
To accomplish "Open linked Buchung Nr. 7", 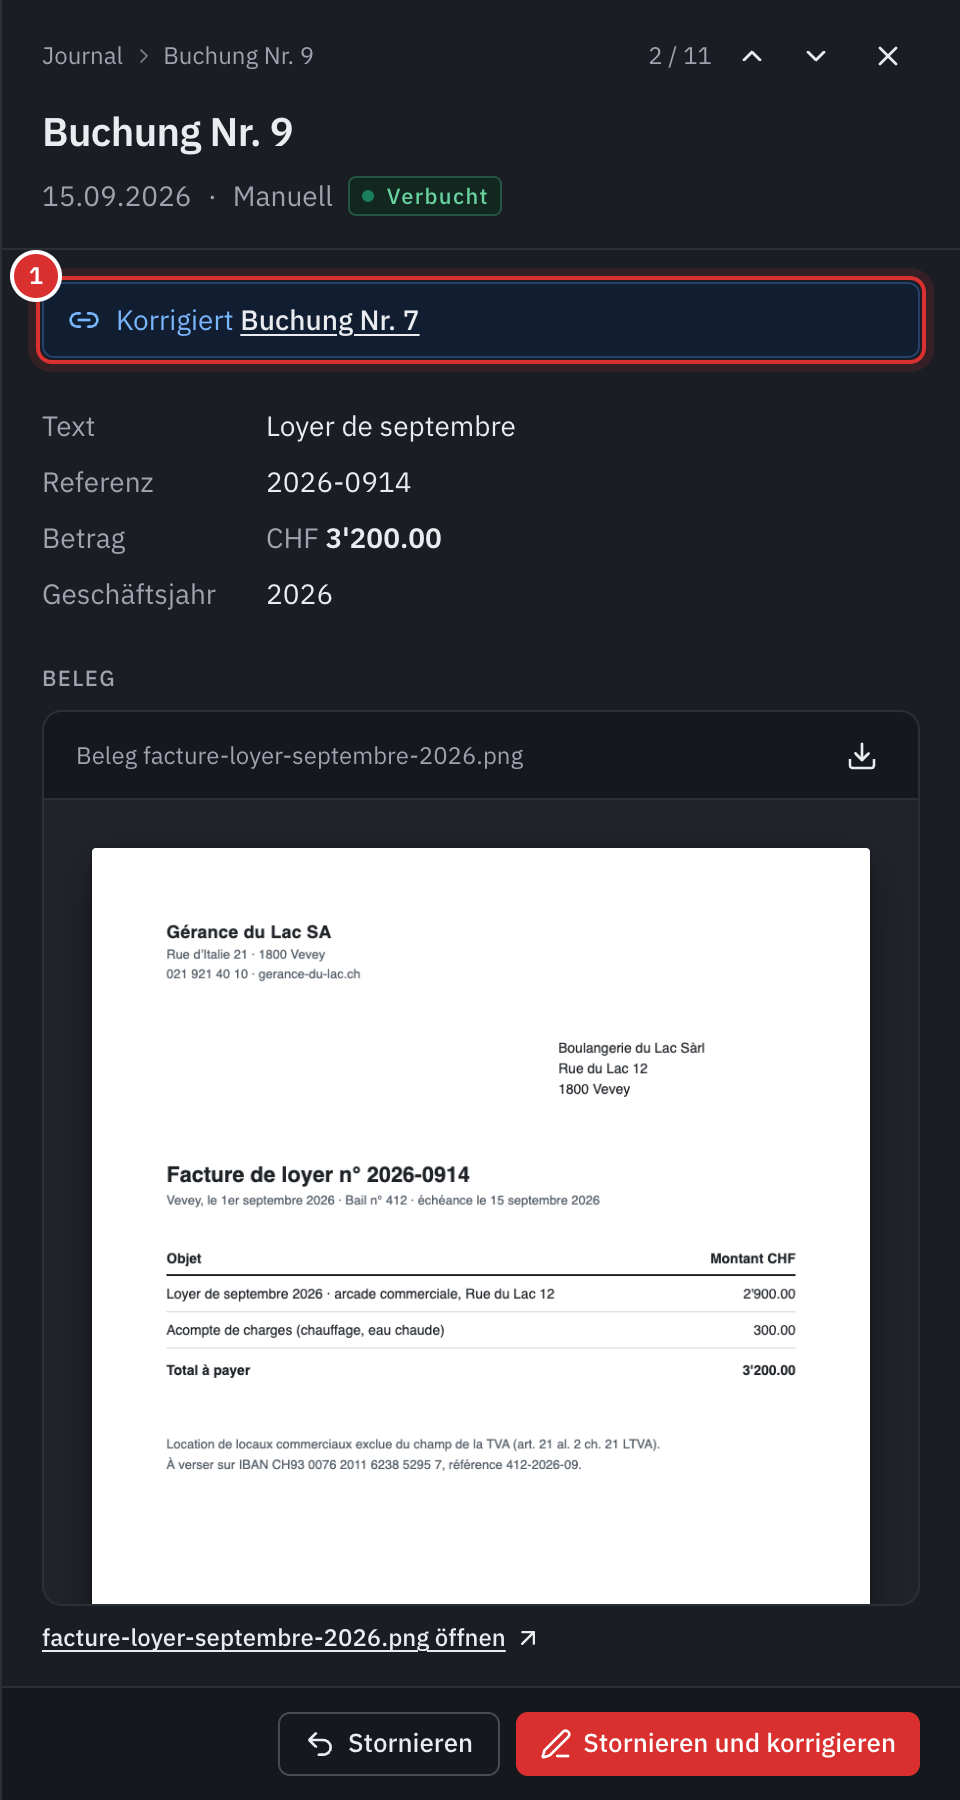I will pyautogui.click(x=330, y=320).
